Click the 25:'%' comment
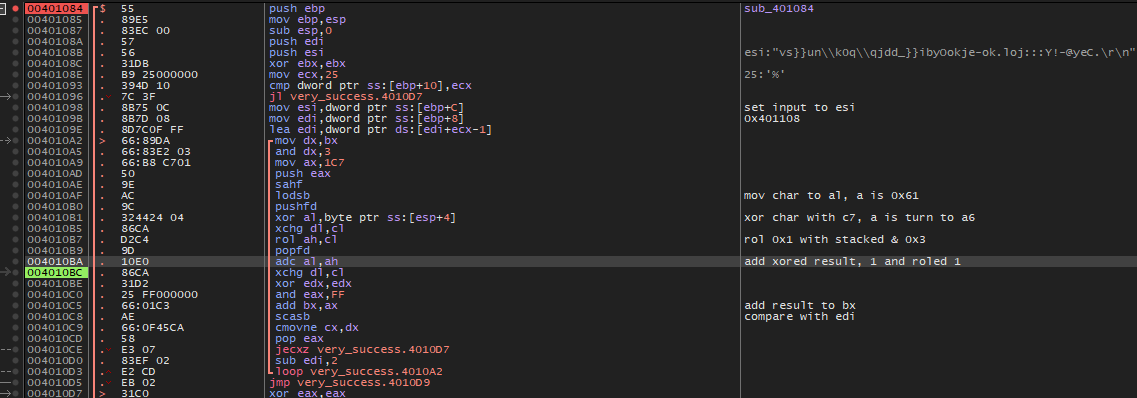 pos(764,75)
